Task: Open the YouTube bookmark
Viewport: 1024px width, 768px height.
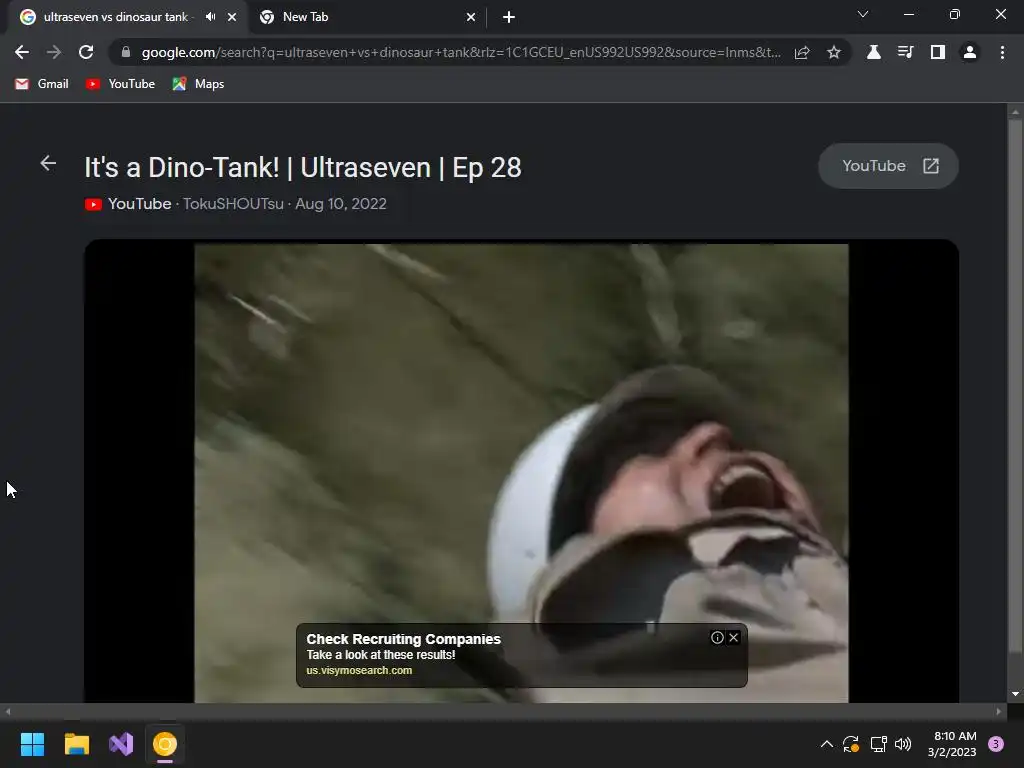Action: tap(120, 84)
